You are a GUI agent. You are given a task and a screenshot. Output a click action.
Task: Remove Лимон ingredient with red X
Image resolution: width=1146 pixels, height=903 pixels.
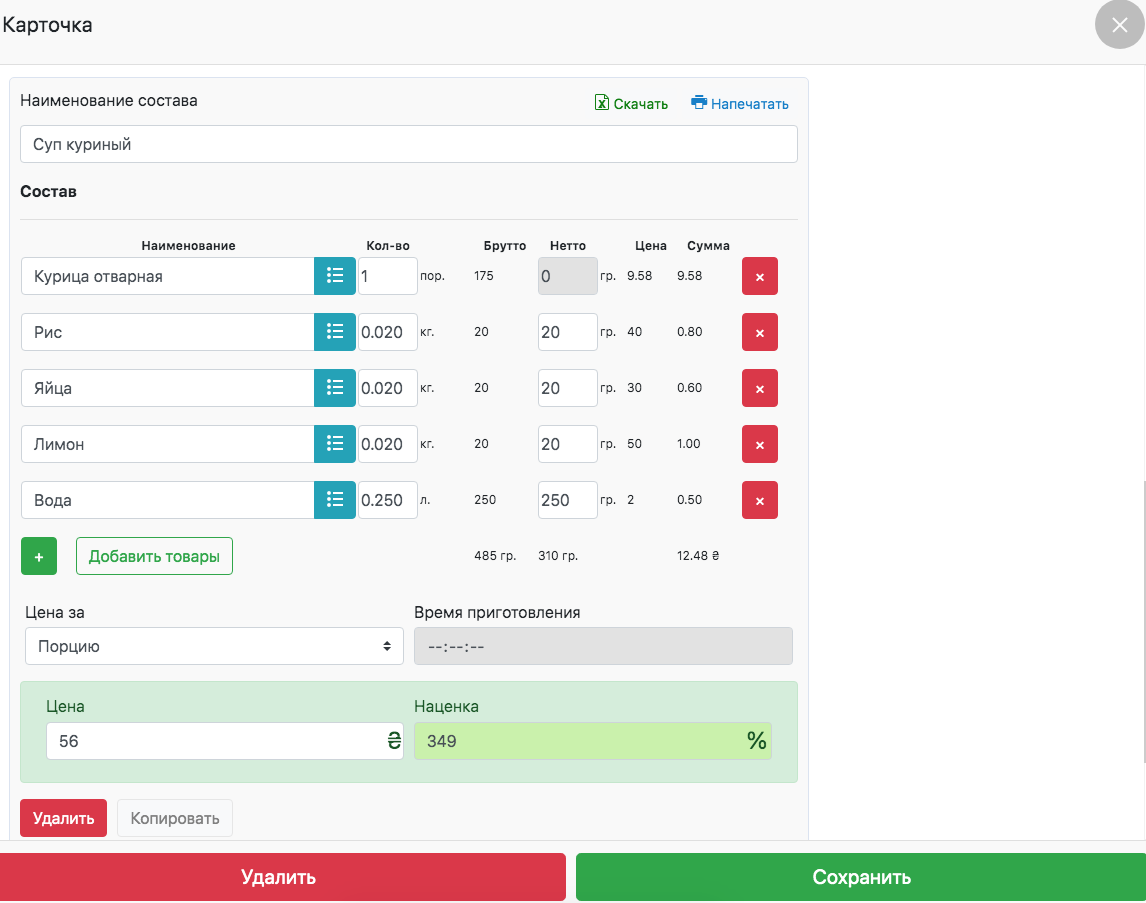(x=759, y=444)
